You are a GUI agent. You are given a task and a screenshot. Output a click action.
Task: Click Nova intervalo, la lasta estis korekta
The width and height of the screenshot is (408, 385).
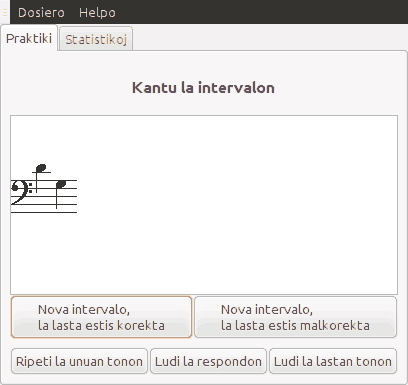101,317
